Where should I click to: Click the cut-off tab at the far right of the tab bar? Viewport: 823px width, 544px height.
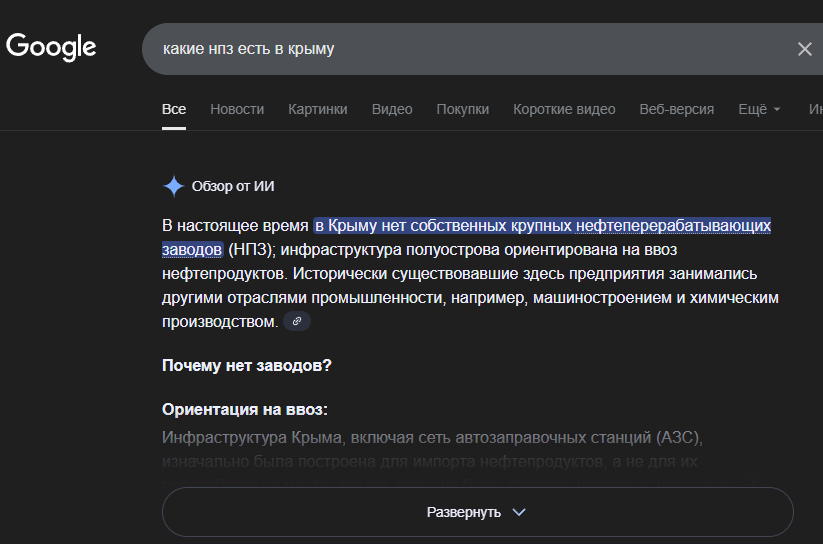815,109
